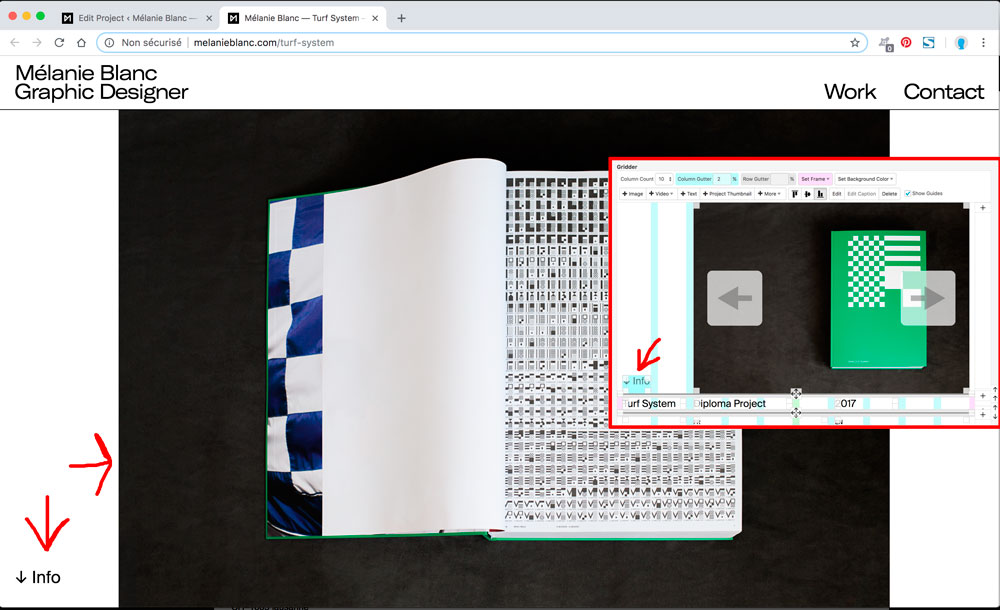Click the previous-image left arrow in Gridder
This screenshot has height=610, width=1000.
pyautogui.click(x=735, y=298)
